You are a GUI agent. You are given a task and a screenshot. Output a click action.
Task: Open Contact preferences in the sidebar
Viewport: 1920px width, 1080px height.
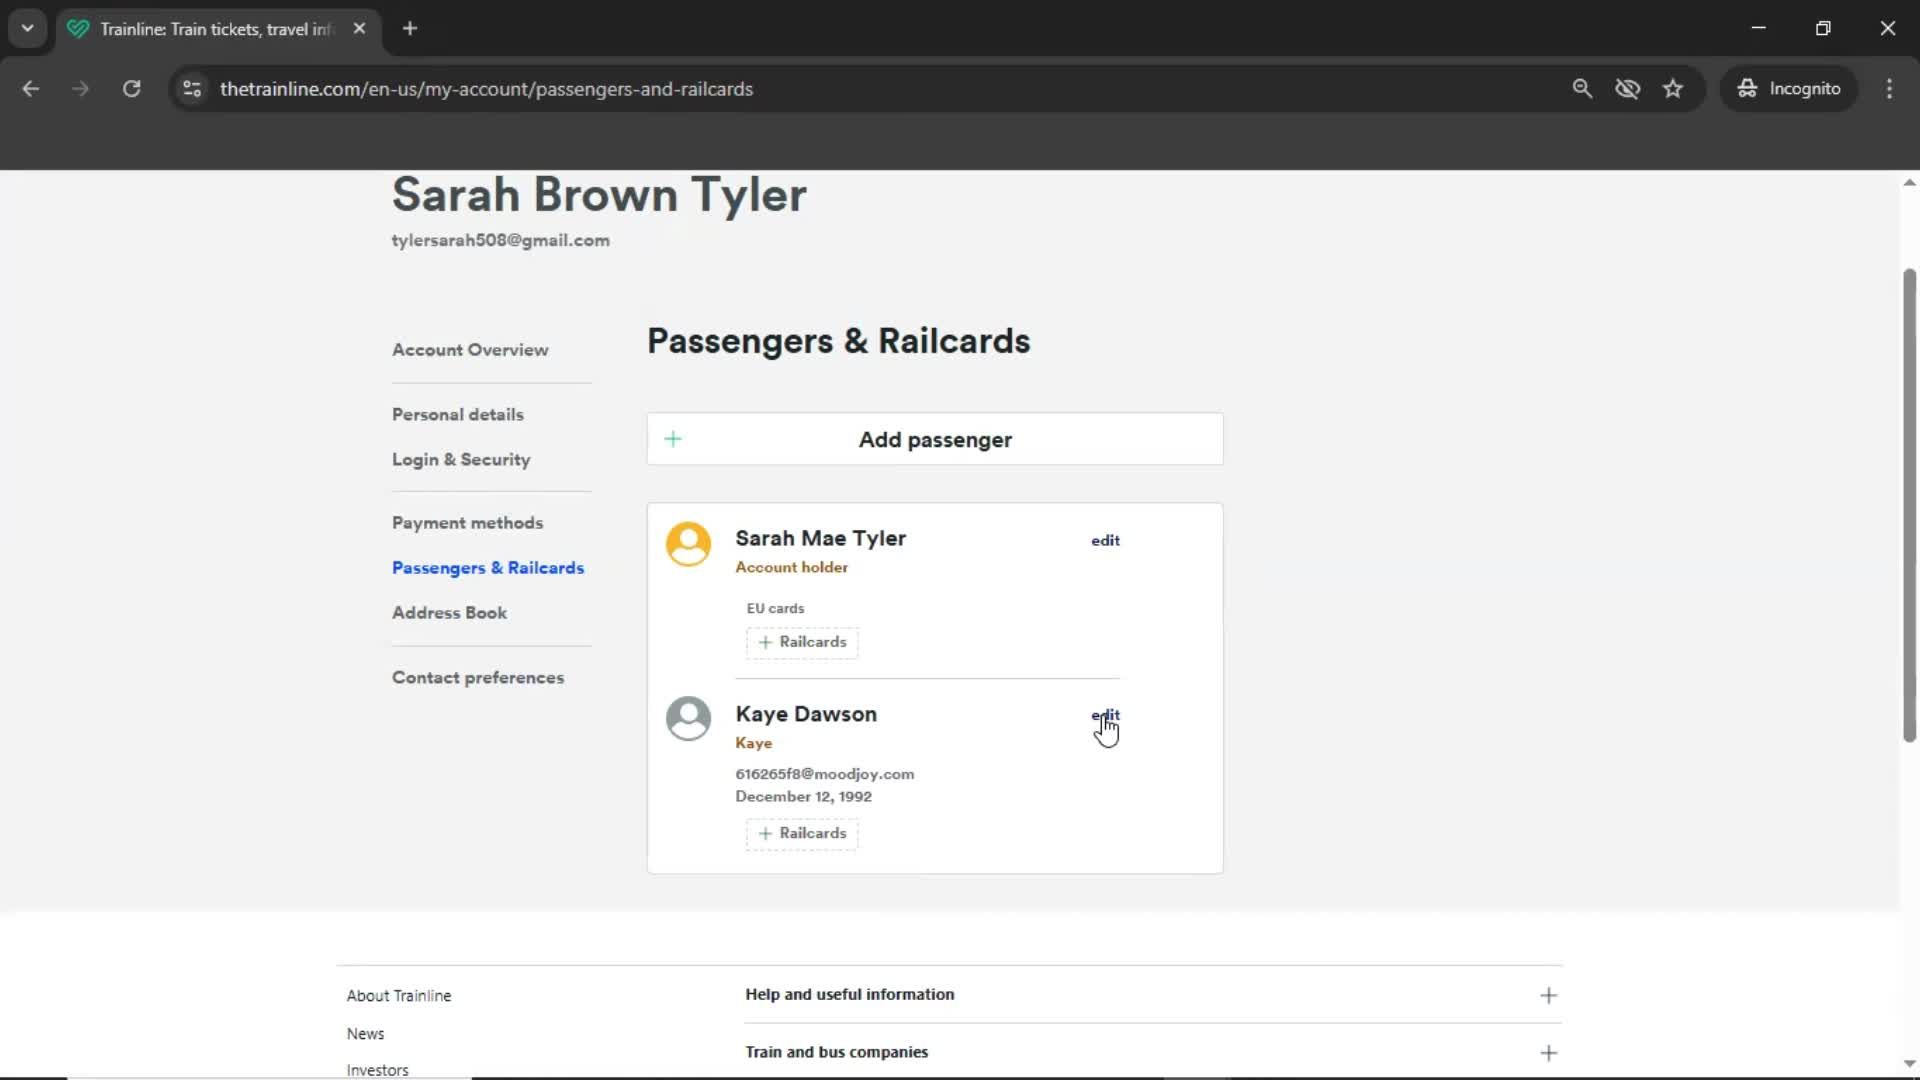(x=478, y=677)
